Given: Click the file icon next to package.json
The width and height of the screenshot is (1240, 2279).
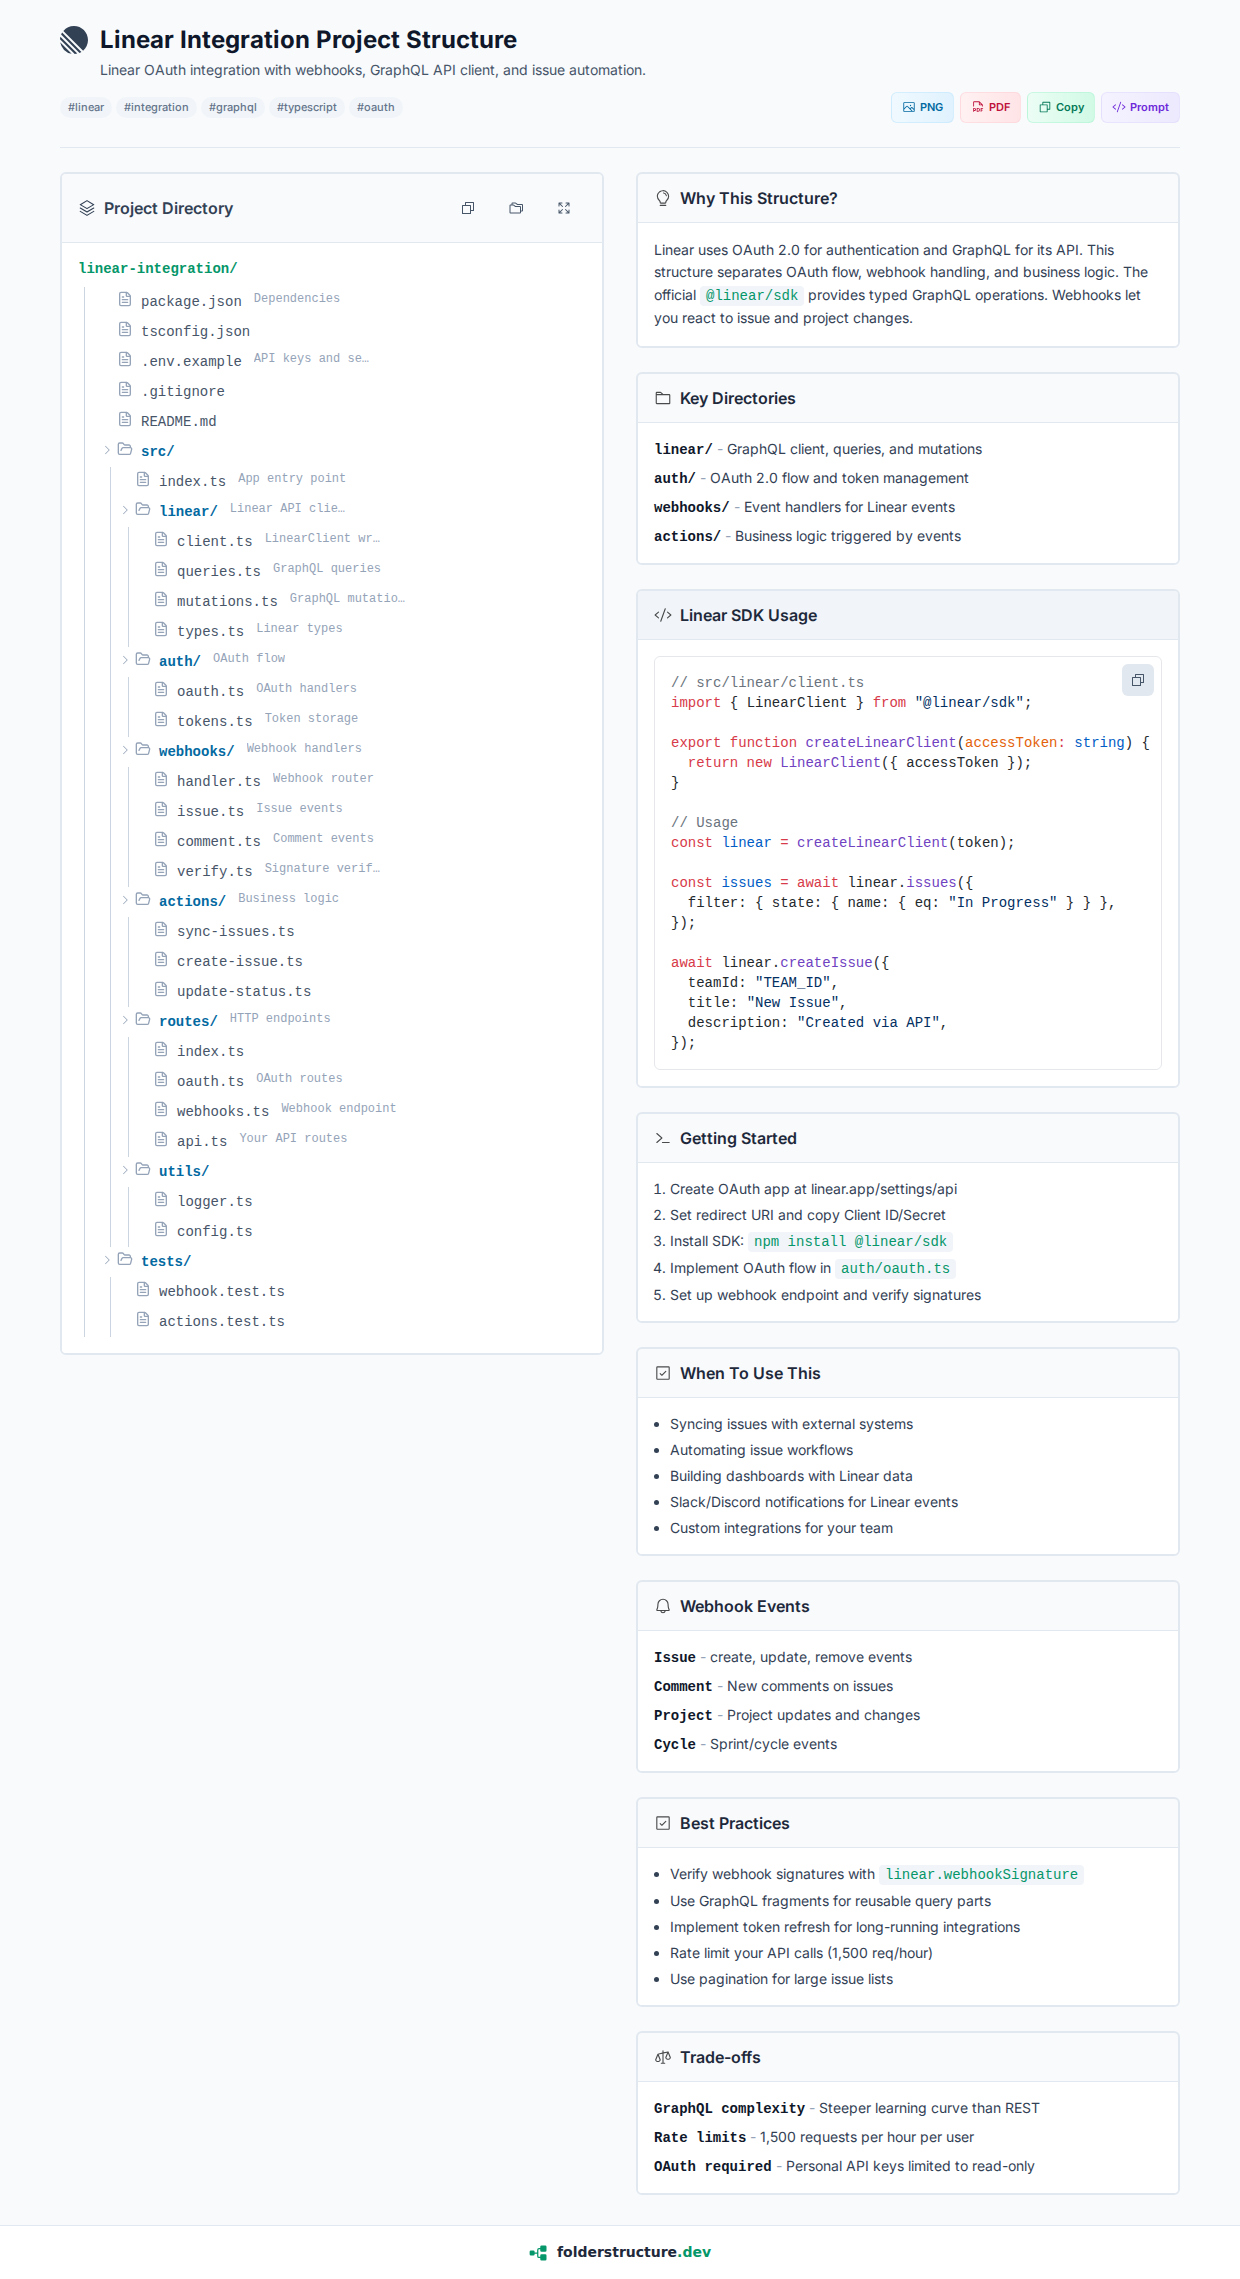Looking at the screenshot, I should pyautogui.click(x=125, y=299).
